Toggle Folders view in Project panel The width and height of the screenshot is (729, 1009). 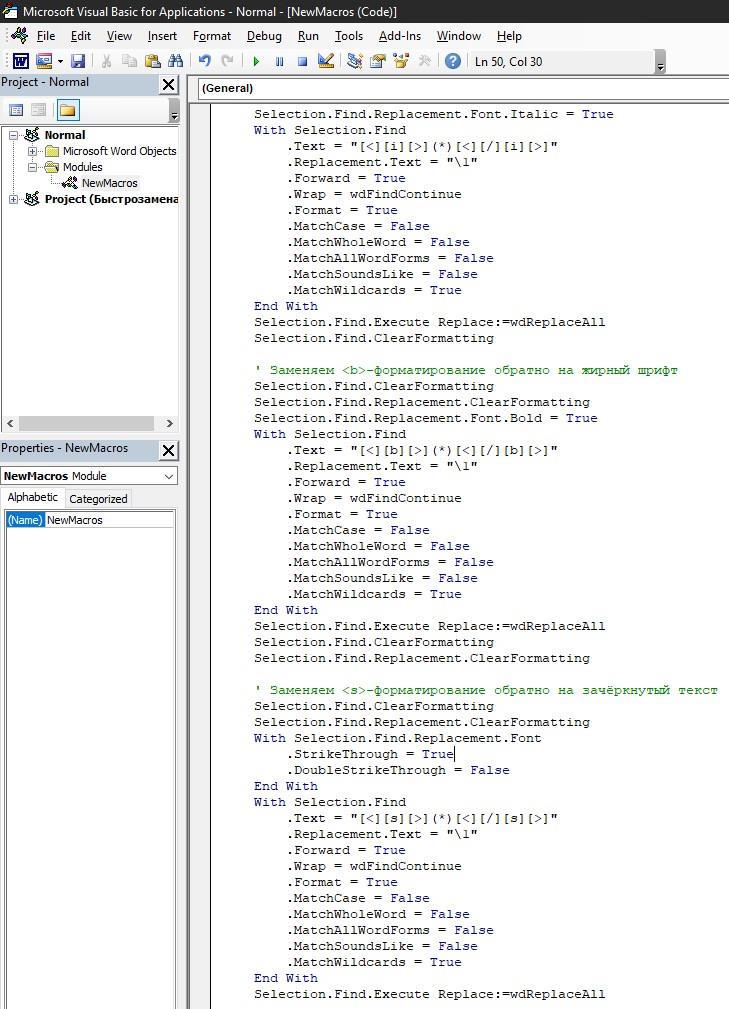pyautogui.click(x=67, y=110)
